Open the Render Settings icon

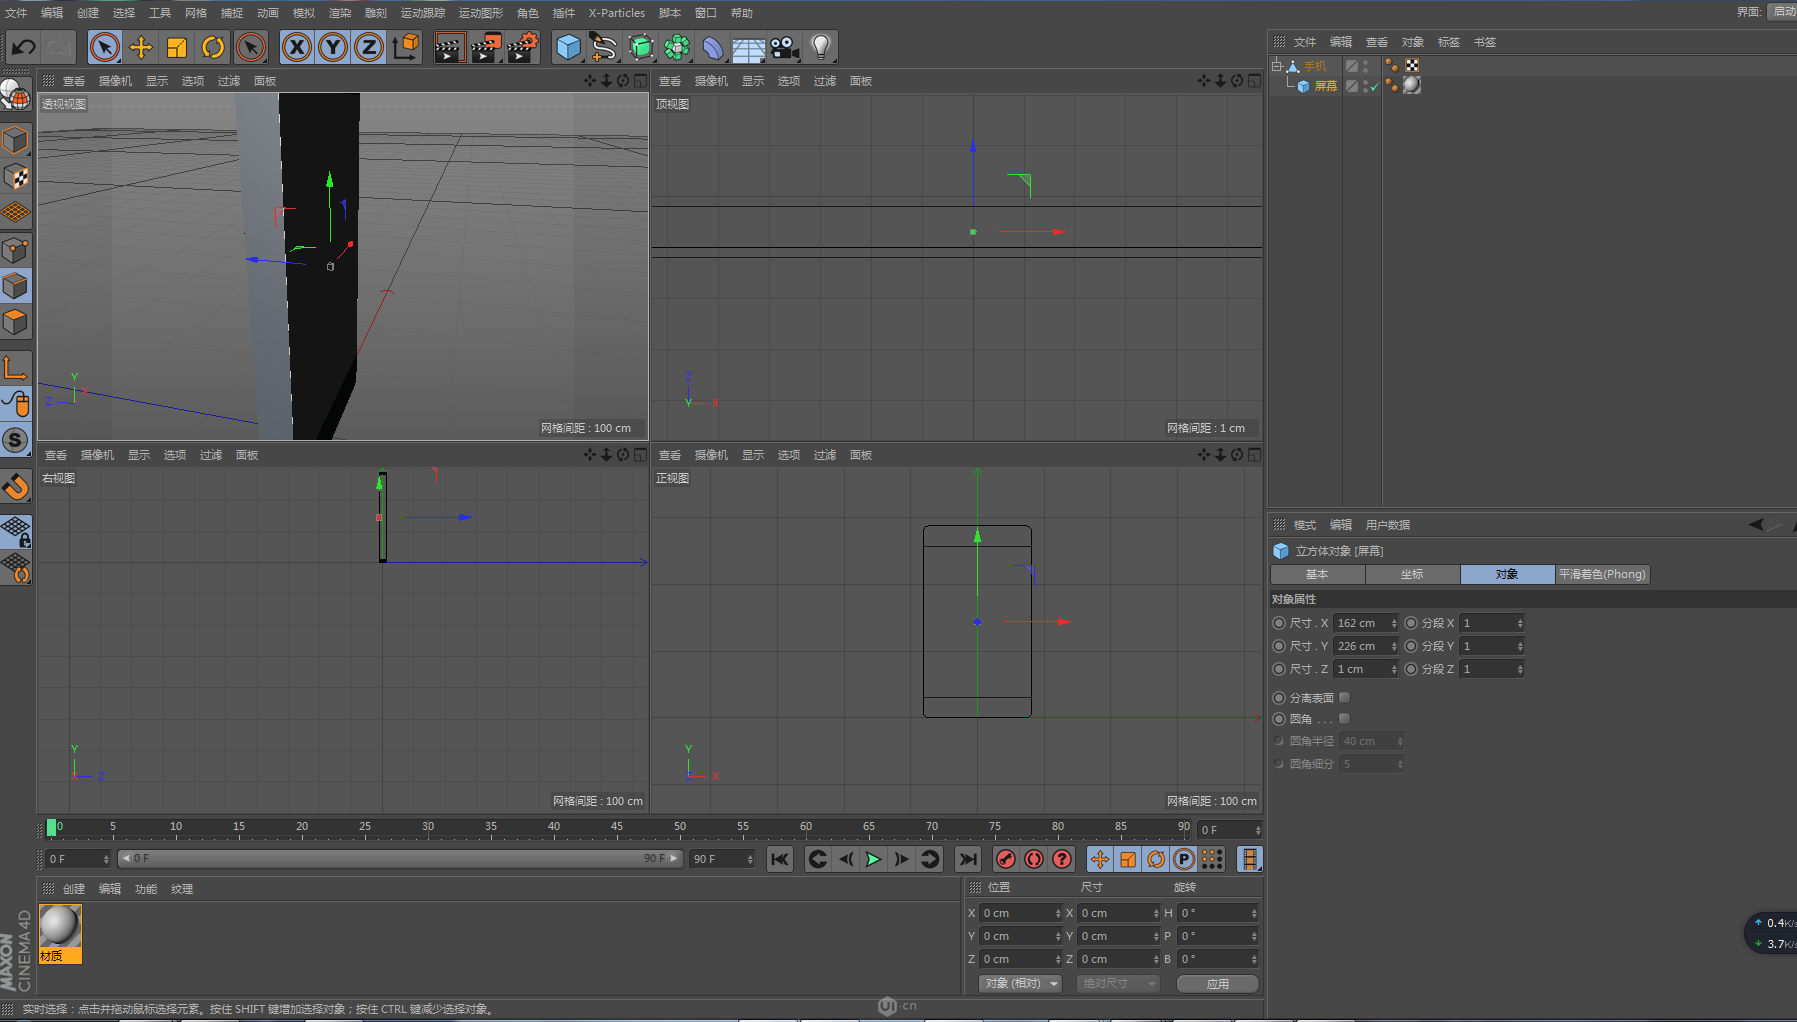point(521,47)
